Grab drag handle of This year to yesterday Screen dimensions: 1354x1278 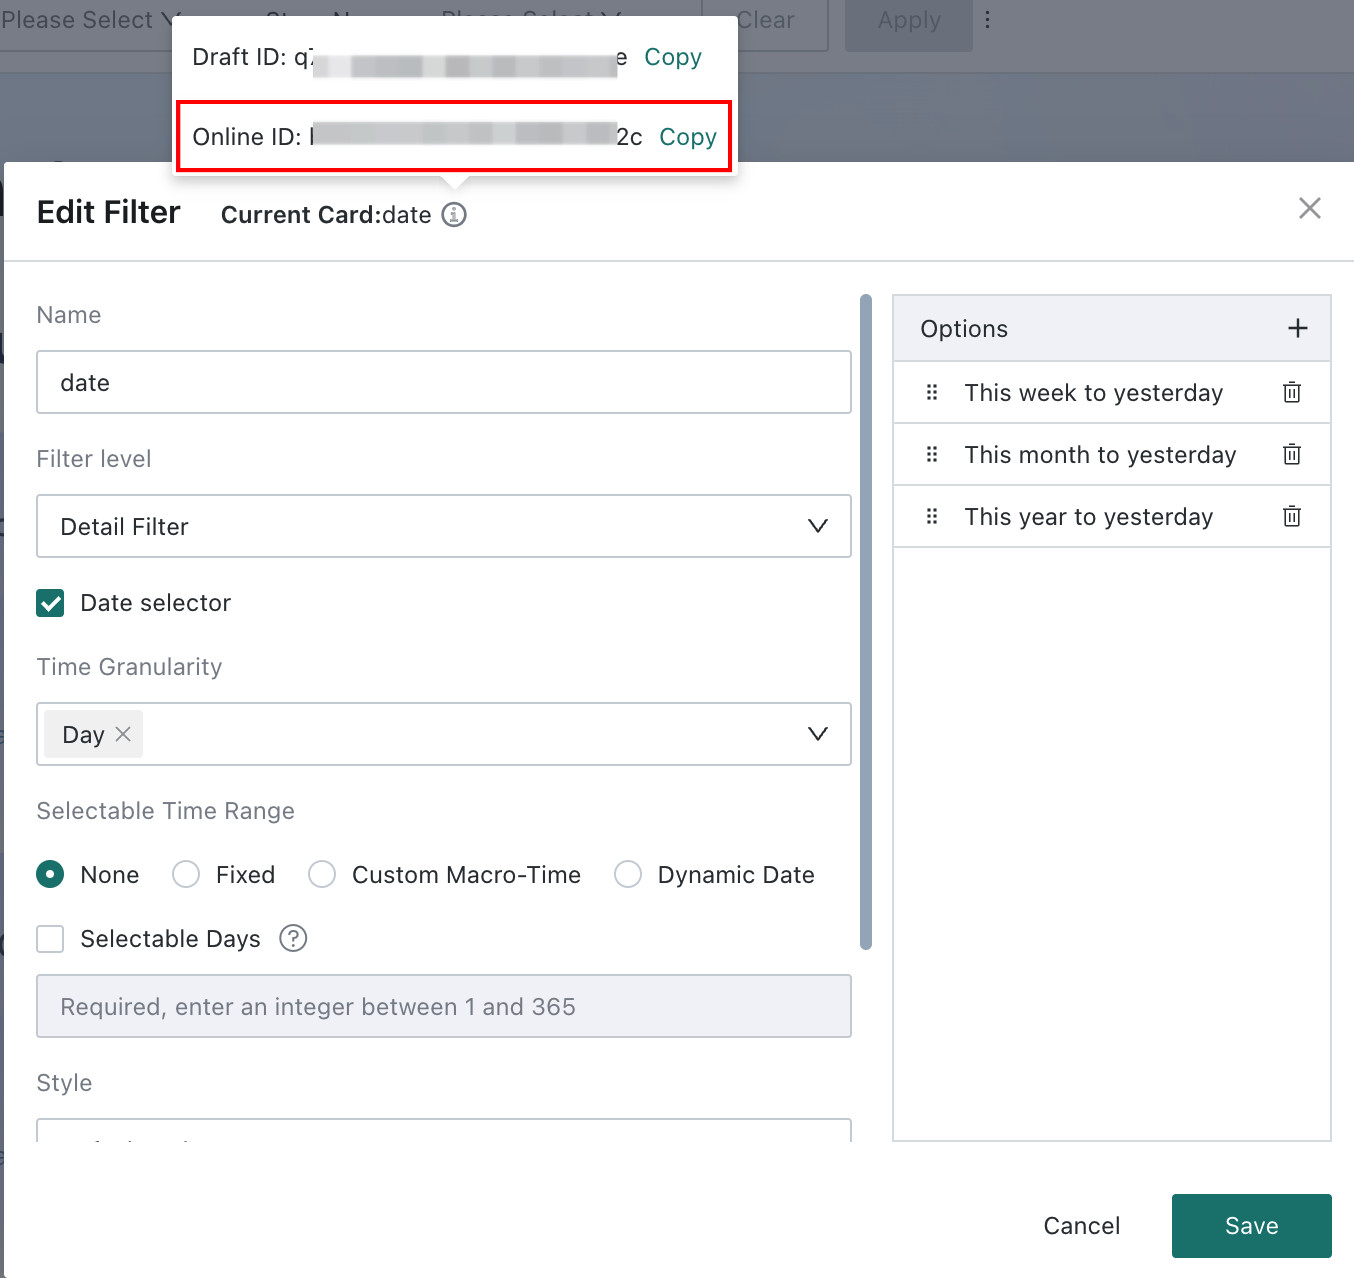932,516
